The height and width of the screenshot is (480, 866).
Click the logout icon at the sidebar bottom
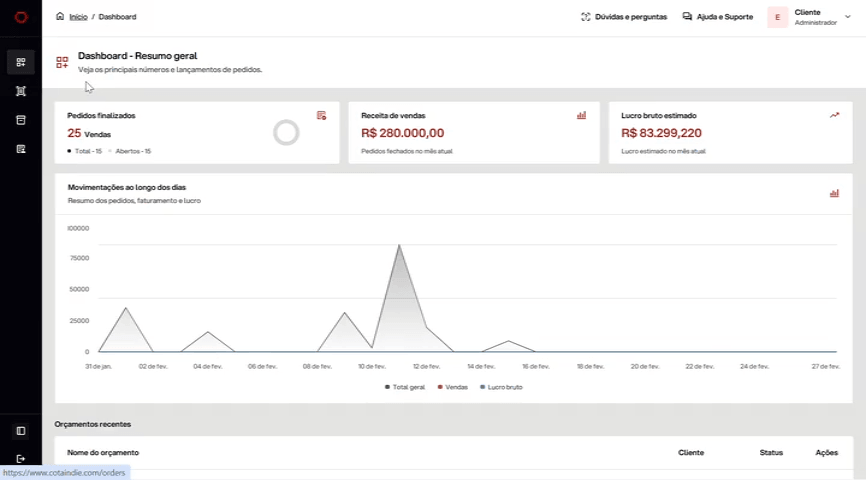click(21, 458)
